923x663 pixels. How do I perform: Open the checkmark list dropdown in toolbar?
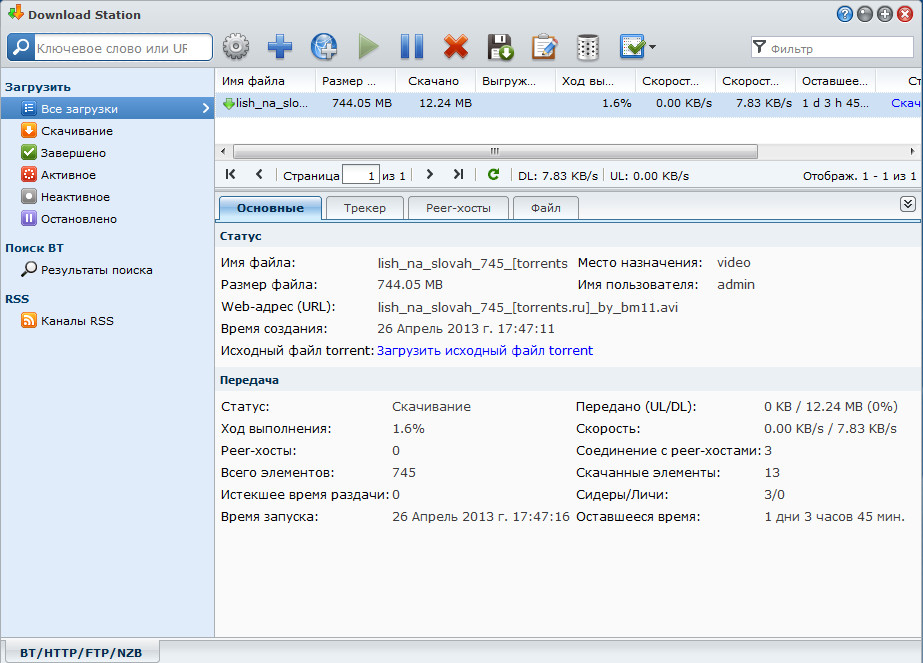click(x=637, y=46)
